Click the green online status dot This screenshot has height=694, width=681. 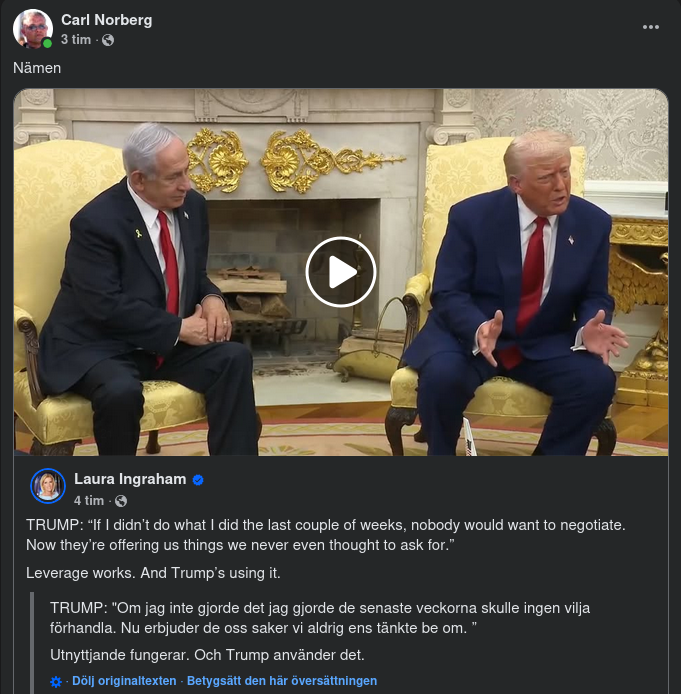pyautogui.click(x=47, y=43)
